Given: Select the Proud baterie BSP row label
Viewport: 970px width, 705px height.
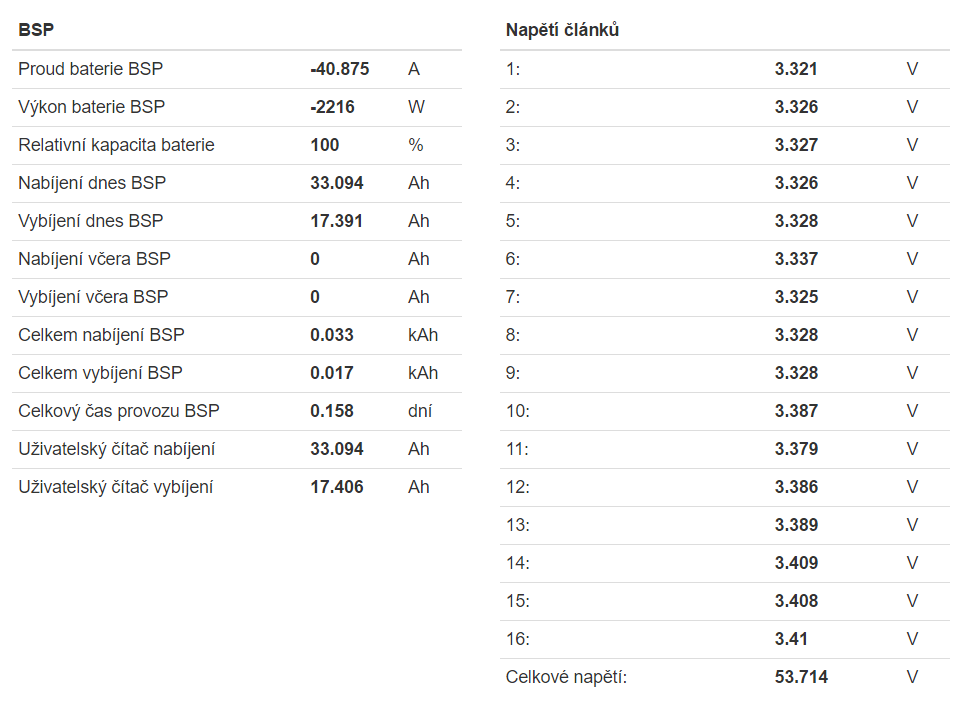Looking at the screenshot, I should (x=90, y=69).
